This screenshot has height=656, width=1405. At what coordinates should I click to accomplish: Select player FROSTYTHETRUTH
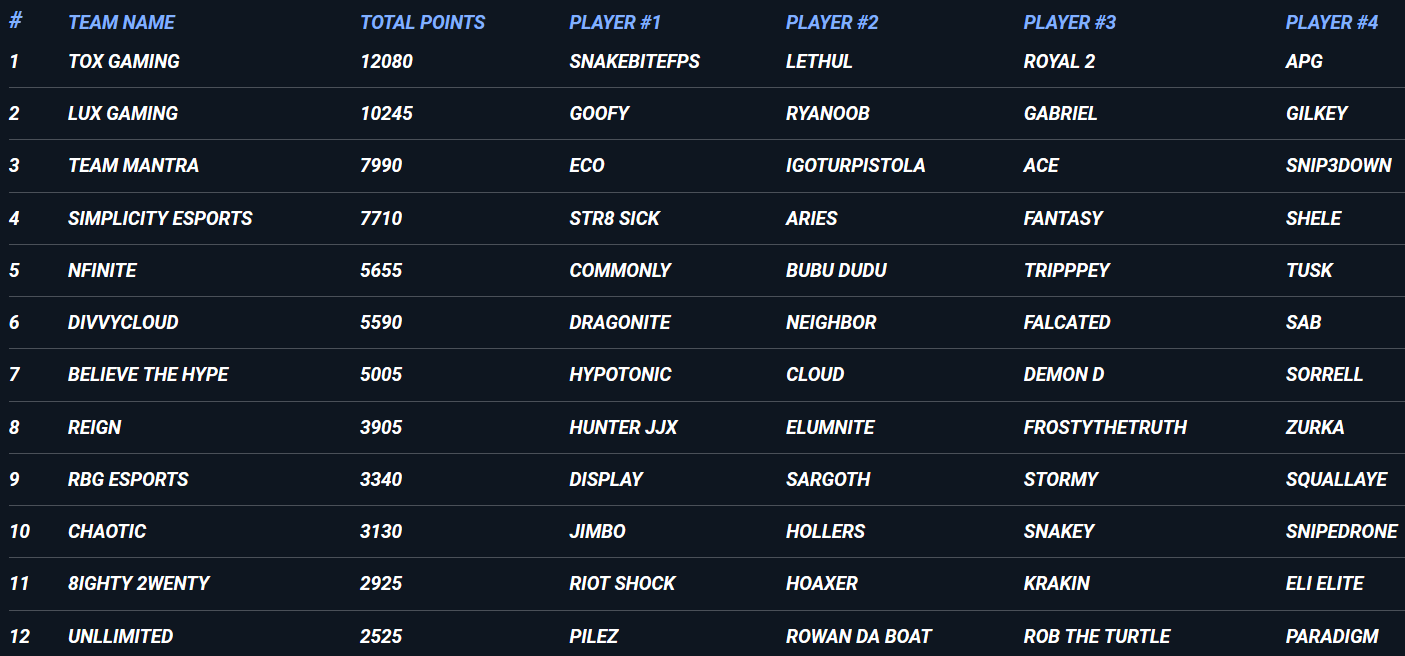(1105, 427)
